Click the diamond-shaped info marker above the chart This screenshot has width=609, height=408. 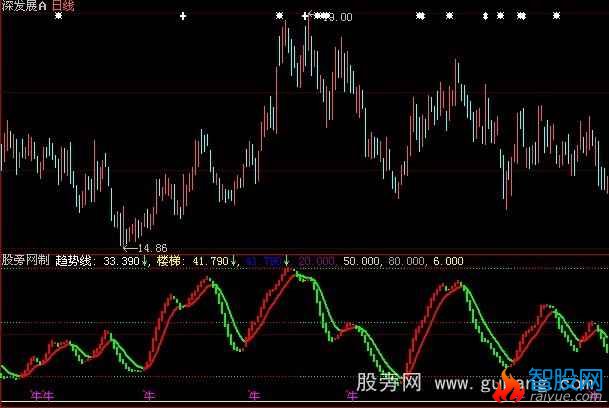[x=485, y=16]
